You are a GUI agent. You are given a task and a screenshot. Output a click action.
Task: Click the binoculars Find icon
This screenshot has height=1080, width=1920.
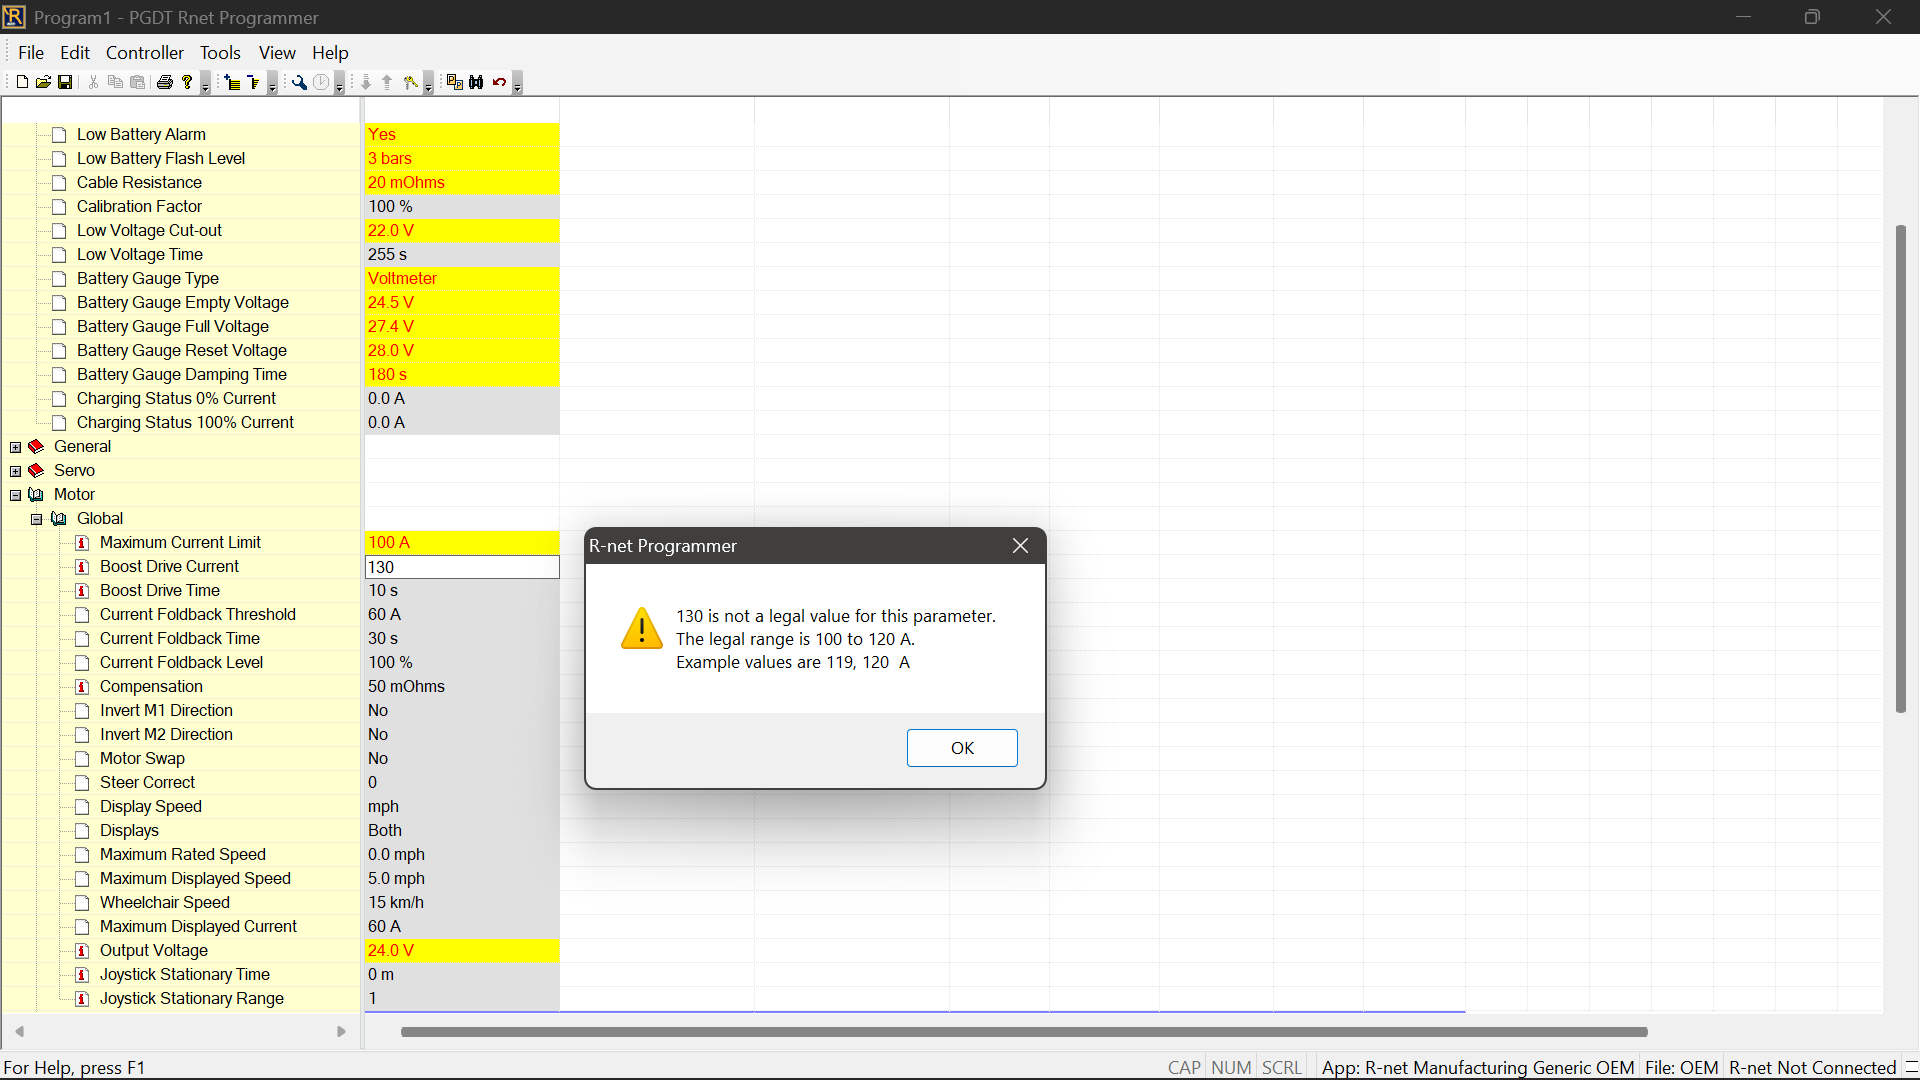pos(476,82)
